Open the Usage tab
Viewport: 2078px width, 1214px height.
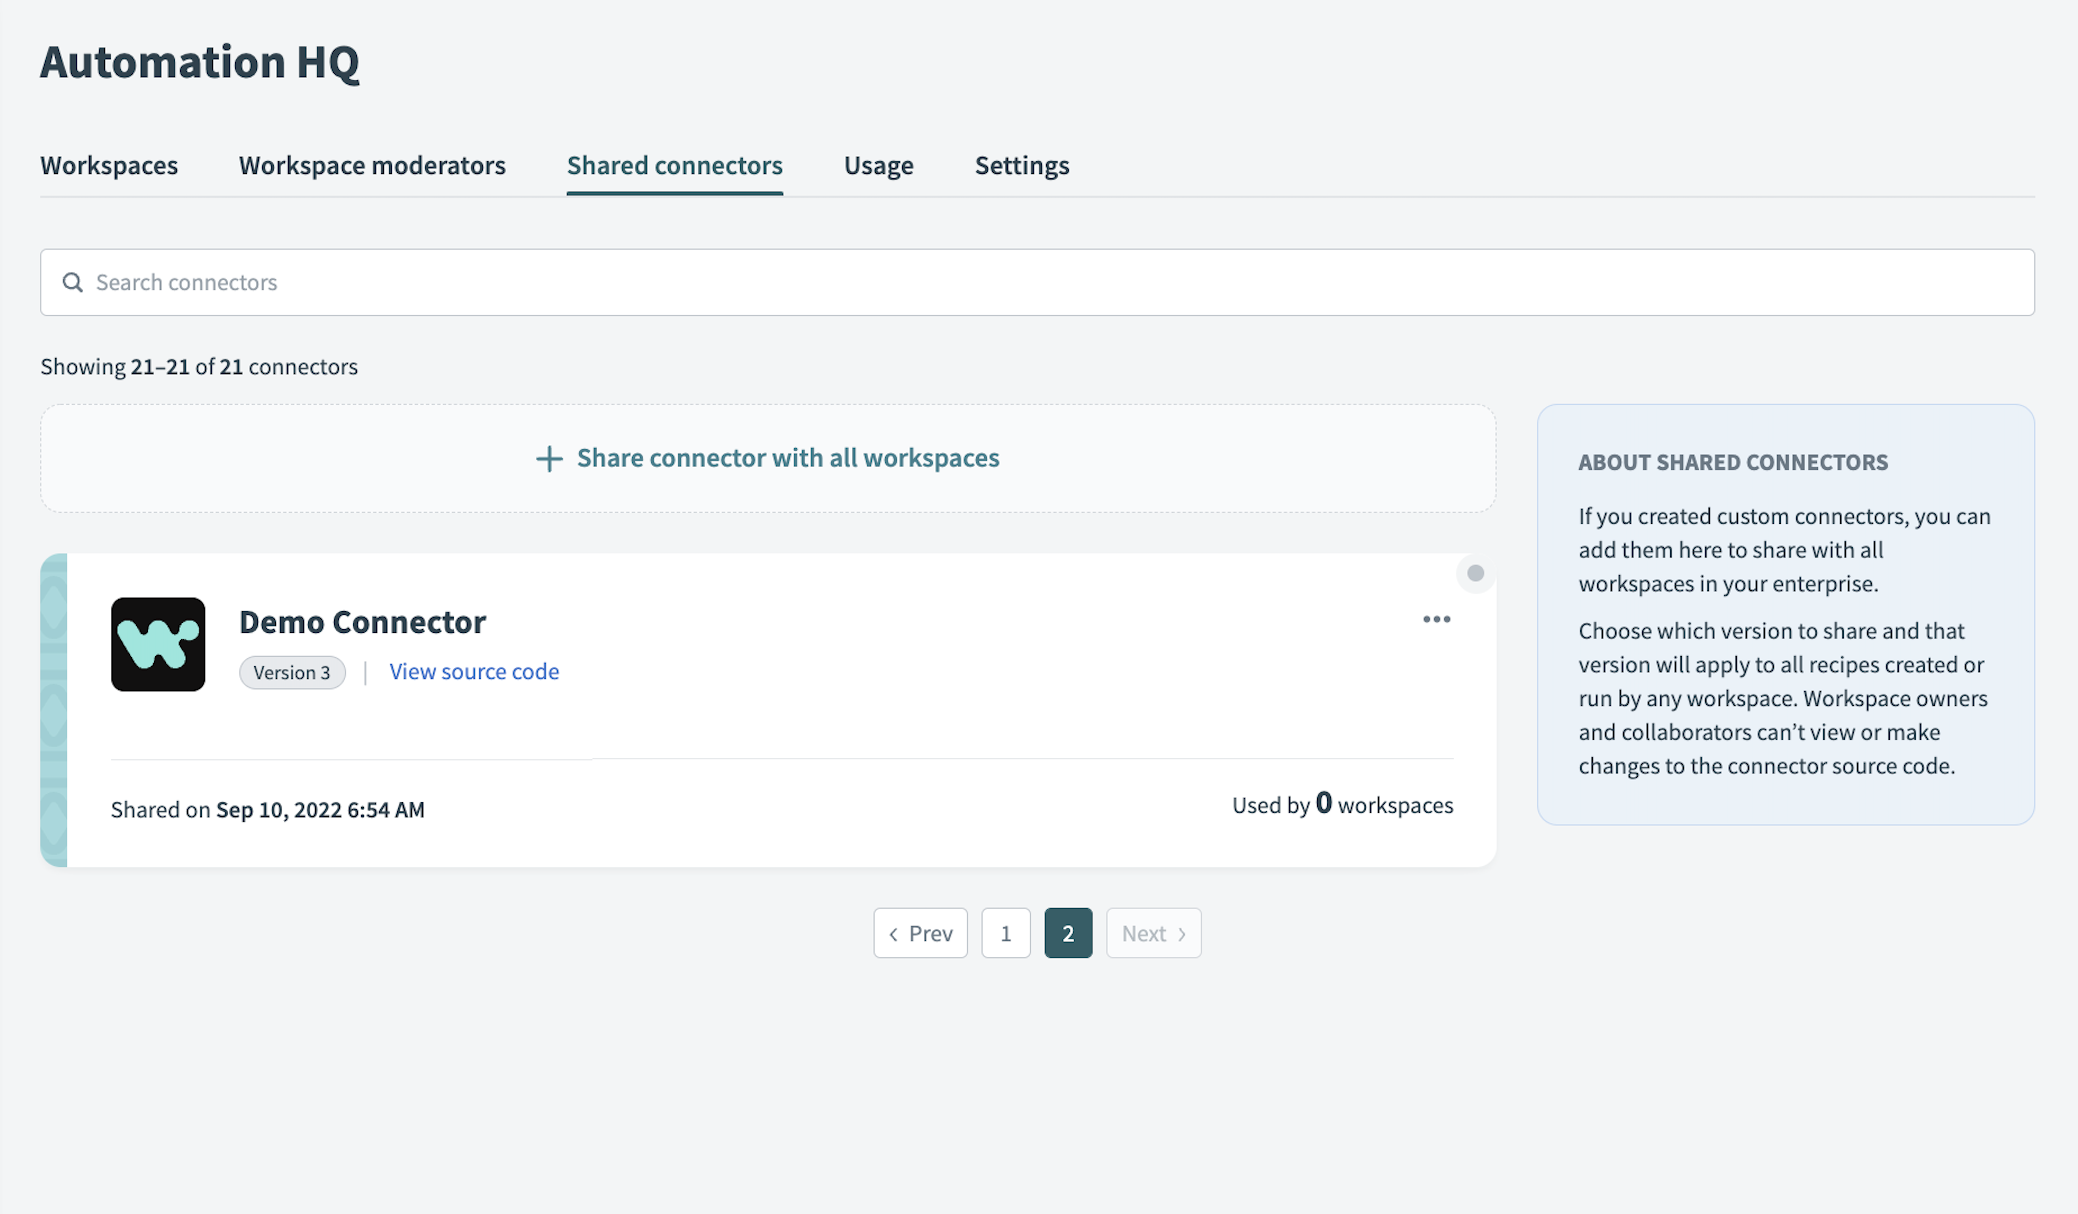point(878,165)
